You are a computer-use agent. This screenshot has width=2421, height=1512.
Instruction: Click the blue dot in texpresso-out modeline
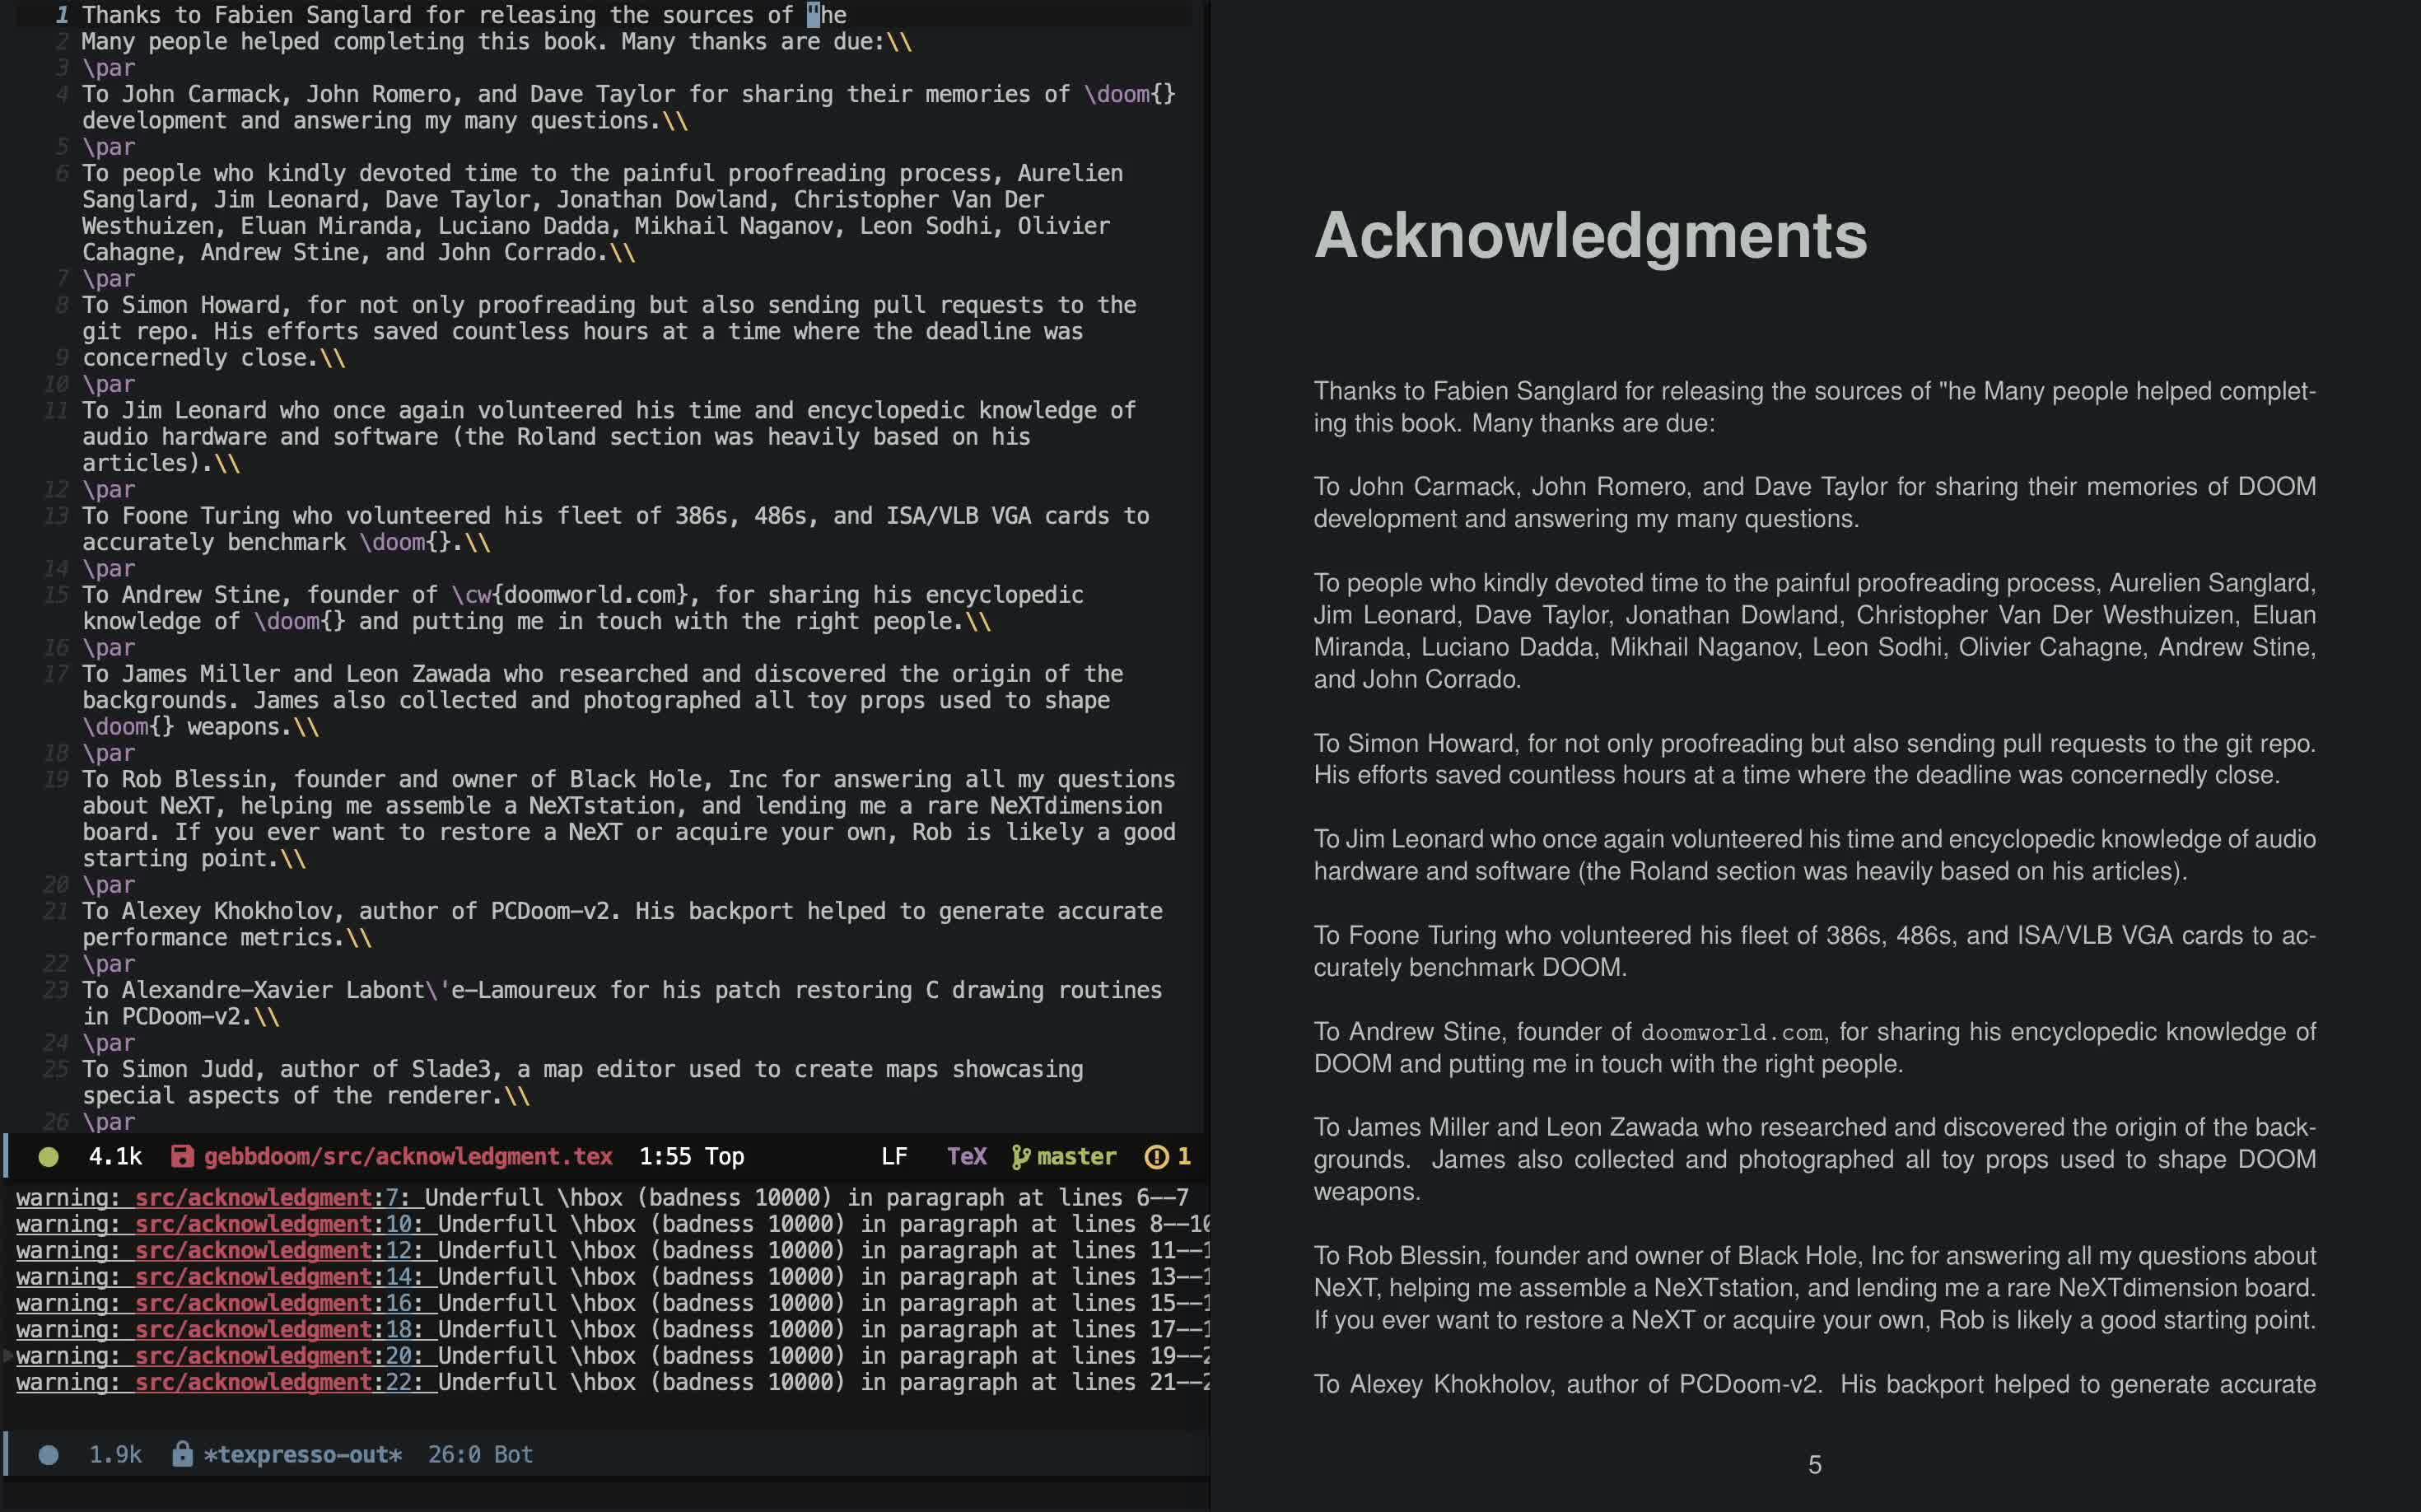coord(48,1455)
